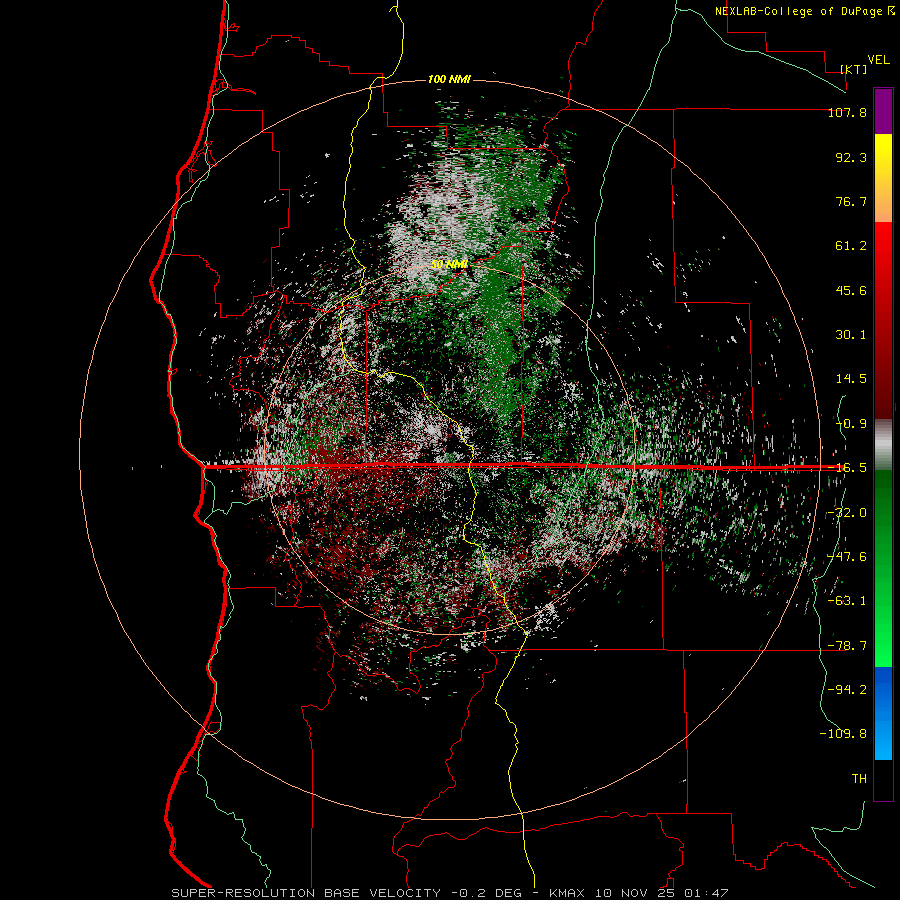The height and width of the screenshot is (900, 900).
Task: Click the [KT] units label
Action: (854, 69)
